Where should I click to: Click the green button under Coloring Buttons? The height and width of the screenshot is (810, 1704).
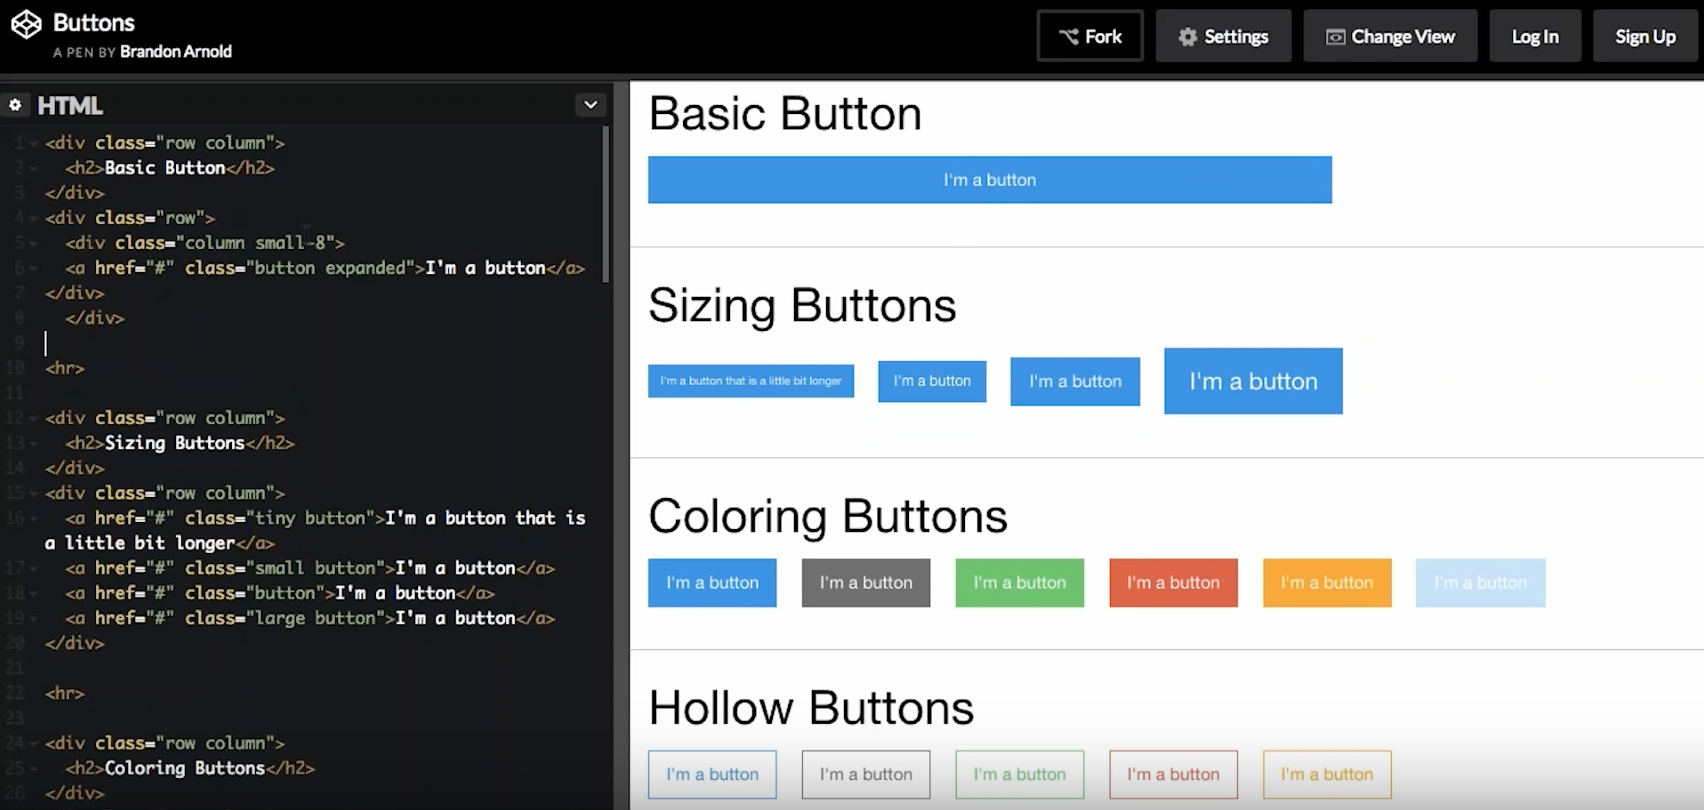pos(1019,583)
